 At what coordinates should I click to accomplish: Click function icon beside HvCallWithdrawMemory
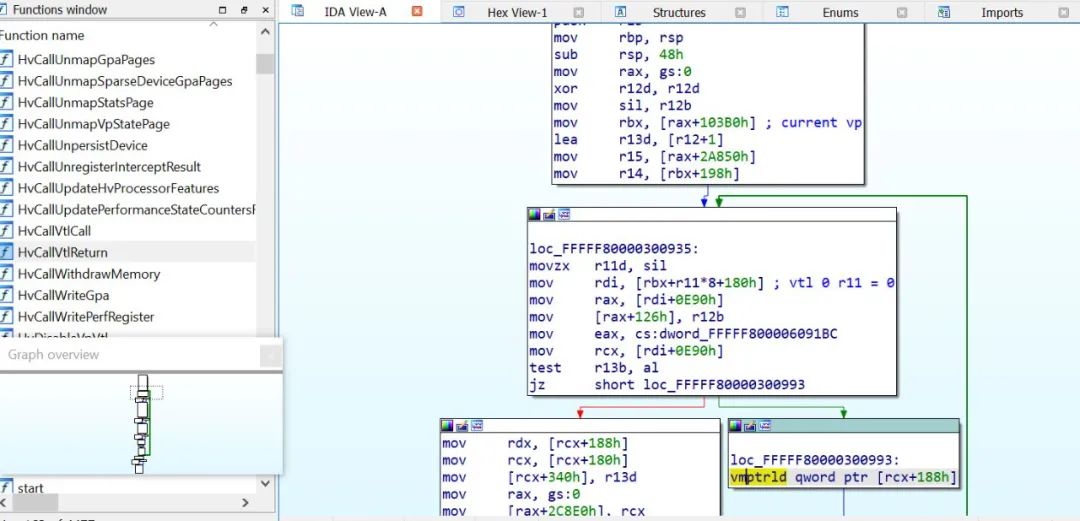(7, 274)
